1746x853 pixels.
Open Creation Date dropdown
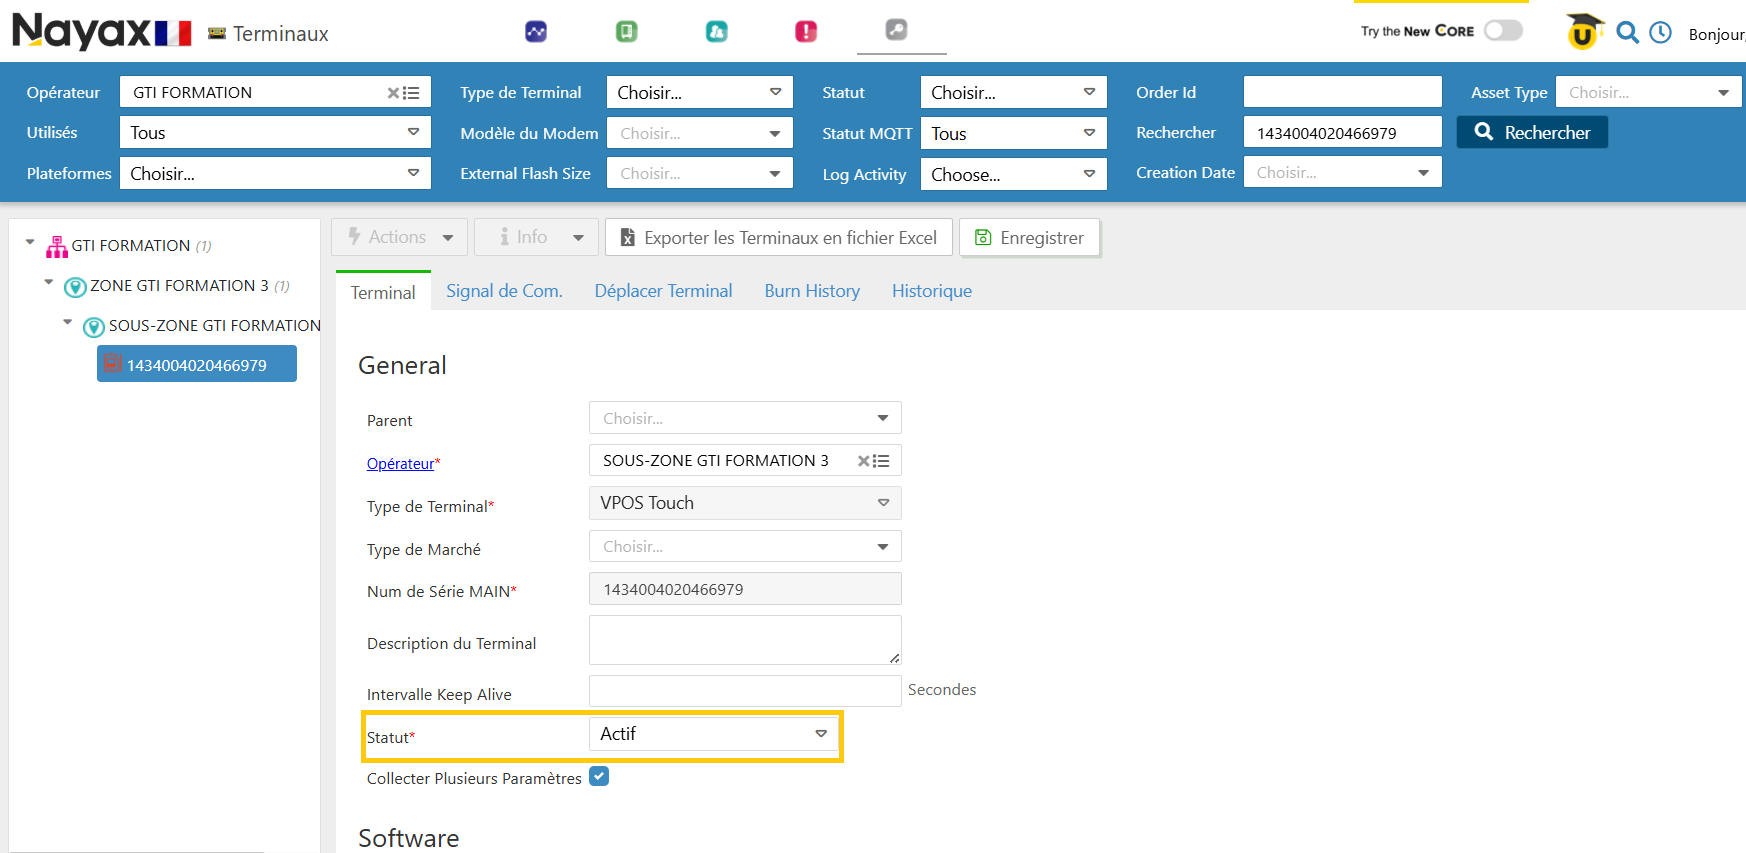tap(1342, 172)
